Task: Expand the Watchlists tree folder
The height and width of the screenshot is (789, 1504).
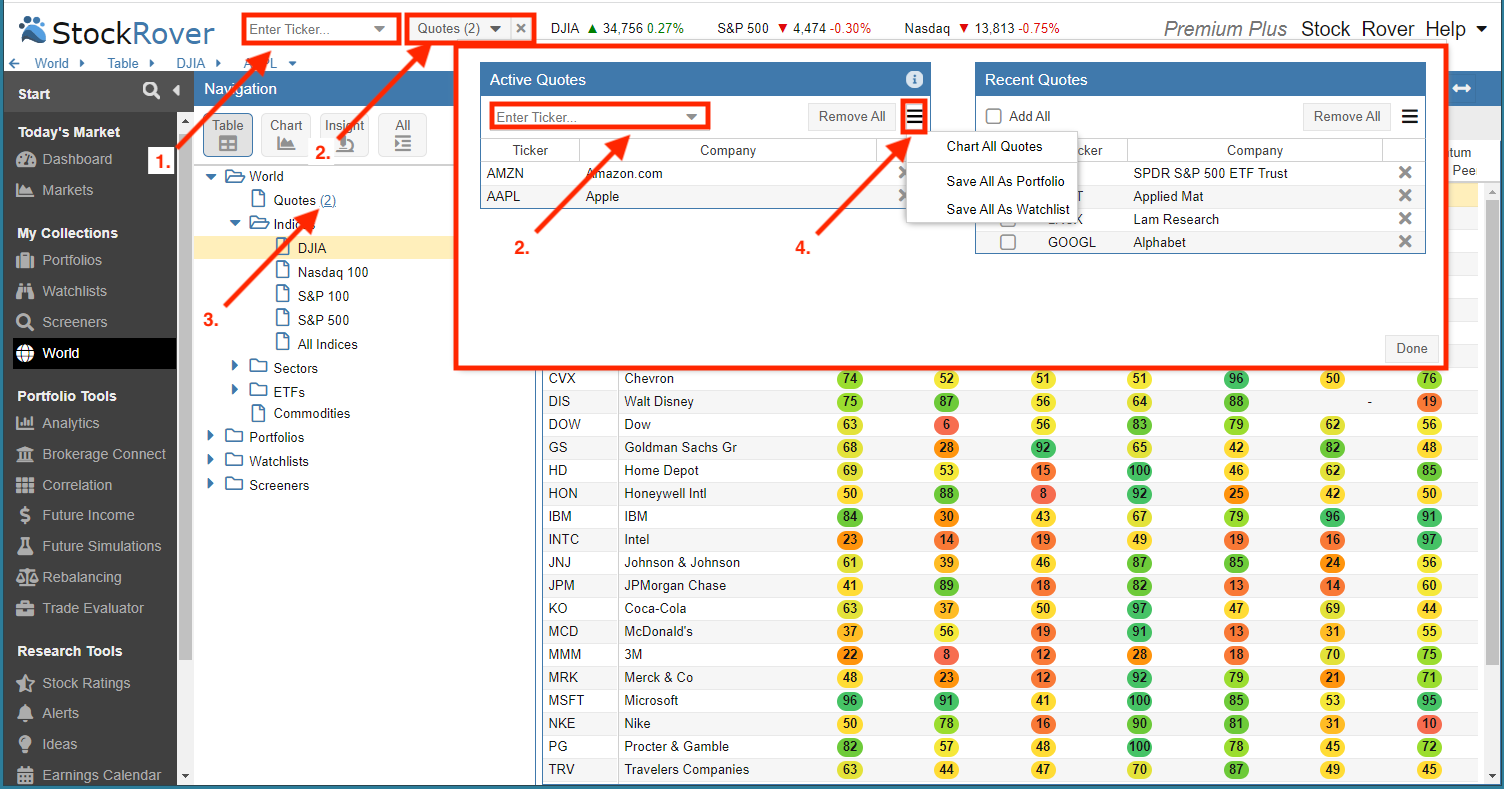Action: pyautogui.click(x=211, y=460)
